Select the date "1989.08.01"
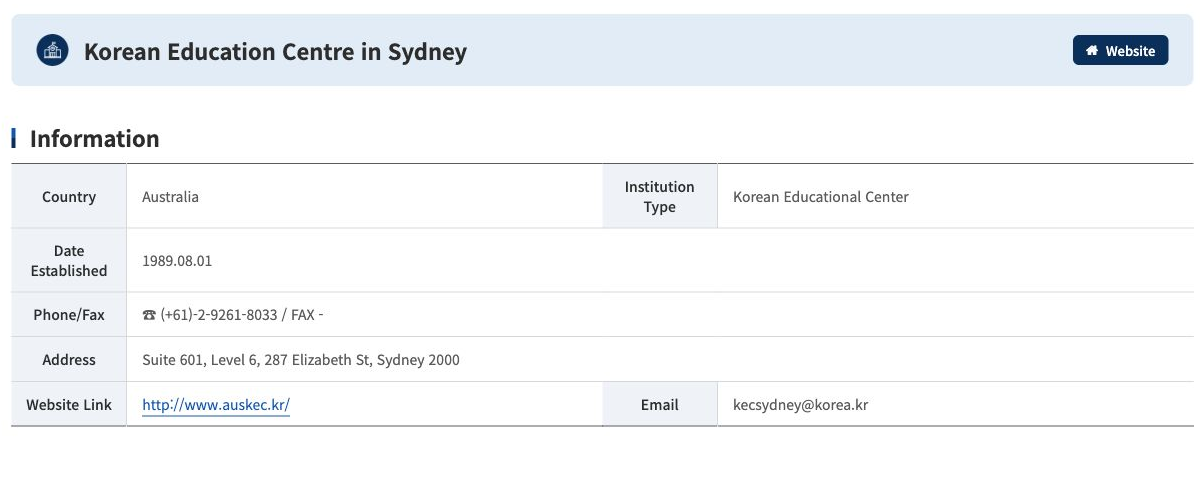1200x490 pixels. pos(177,261)
